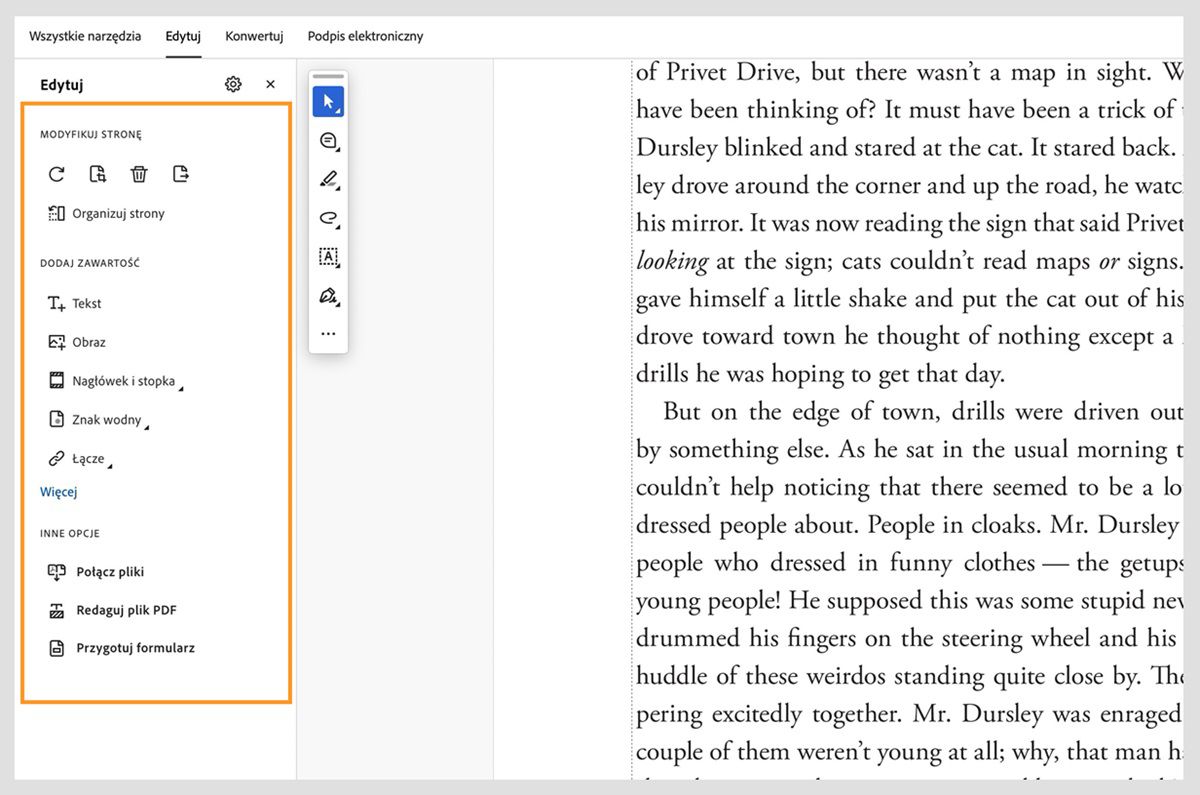Select the text box tool
1200x795 pixels.
click(328, 257)
